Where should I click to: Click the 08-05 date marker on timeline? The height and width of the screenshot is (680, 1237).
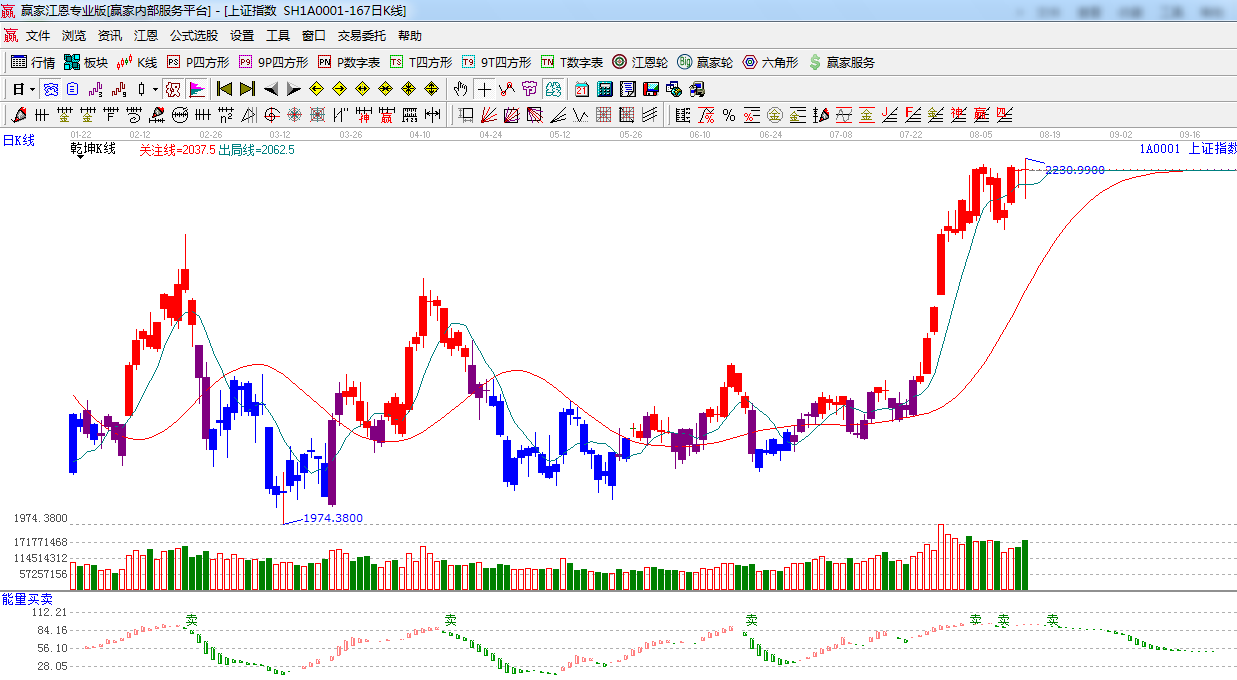pos(981,134)
